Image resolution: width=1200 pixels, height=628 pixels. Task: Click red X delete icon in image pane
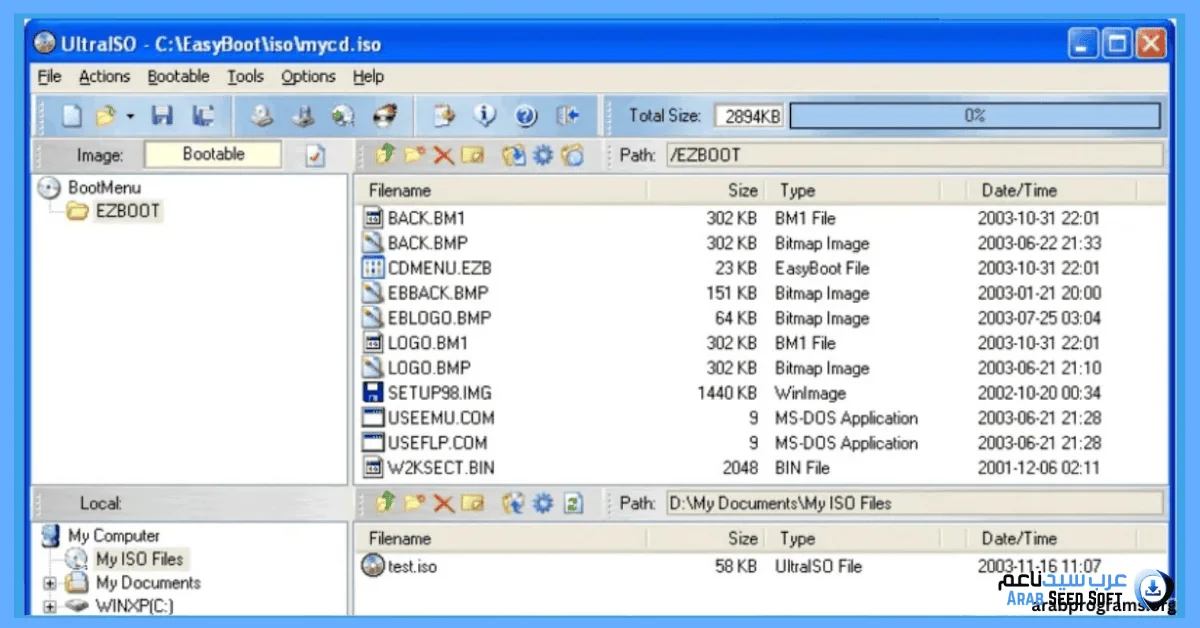pos(443,155)
